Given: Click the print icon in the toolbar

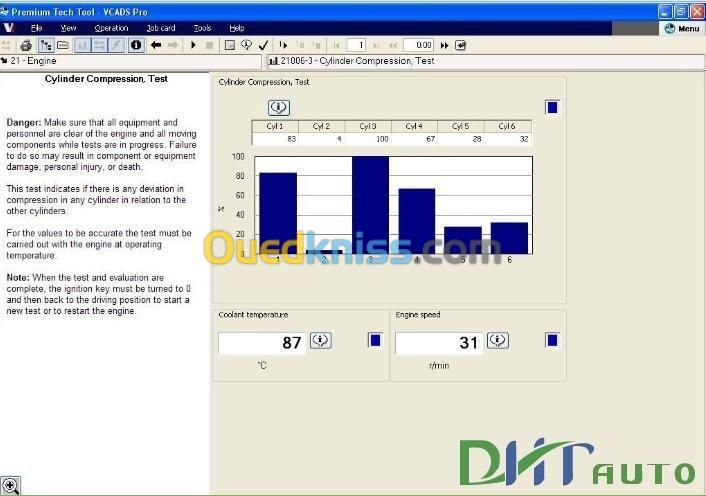Looking at the screenshot, I should 27,45.
